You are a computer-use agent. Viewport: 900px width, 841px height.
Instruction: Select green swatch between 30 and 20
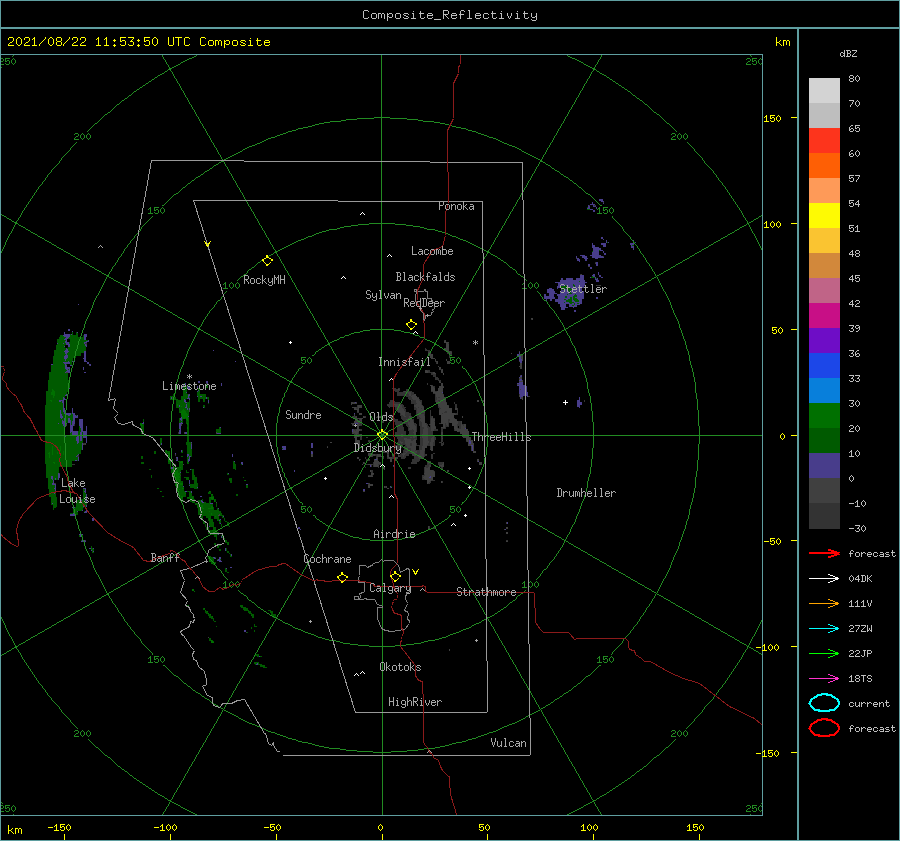click(824, 415)
